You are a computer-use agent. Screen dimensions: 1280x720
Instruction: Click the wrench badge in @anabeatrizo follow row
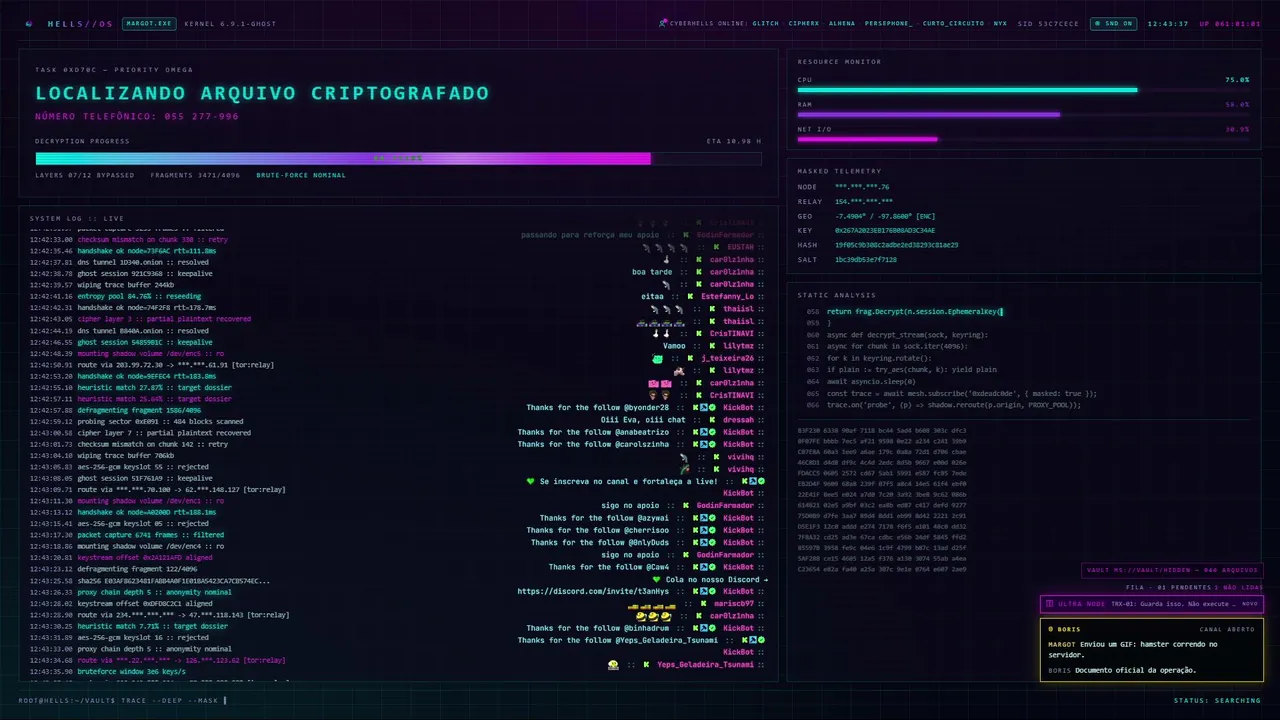click(703, 432)
